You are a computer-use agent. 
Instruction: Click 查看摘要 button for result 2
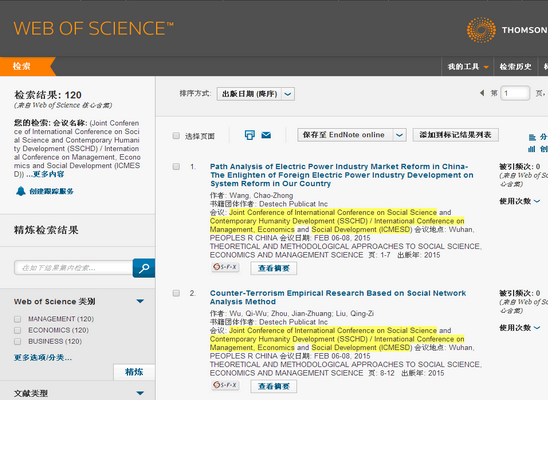274,386
